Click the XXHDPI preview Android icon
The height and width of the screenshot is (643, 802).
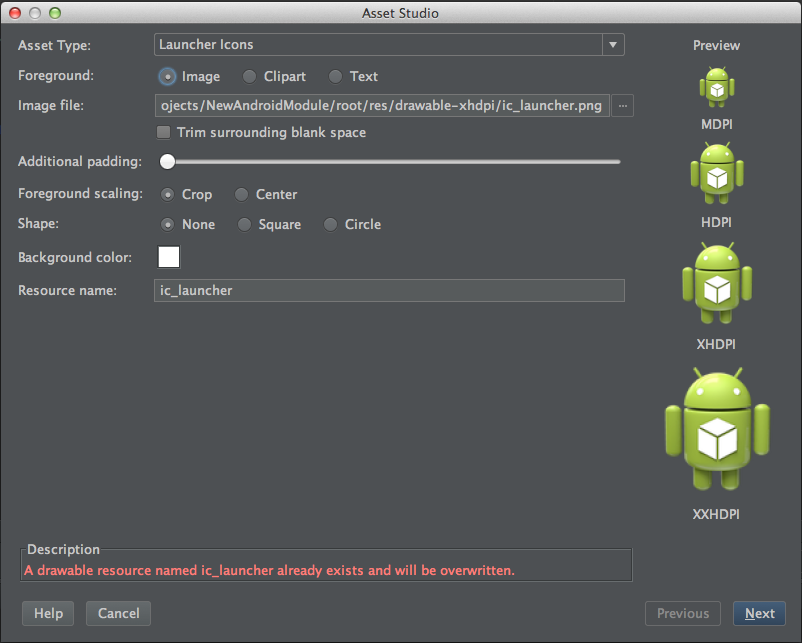click(717, 429)
